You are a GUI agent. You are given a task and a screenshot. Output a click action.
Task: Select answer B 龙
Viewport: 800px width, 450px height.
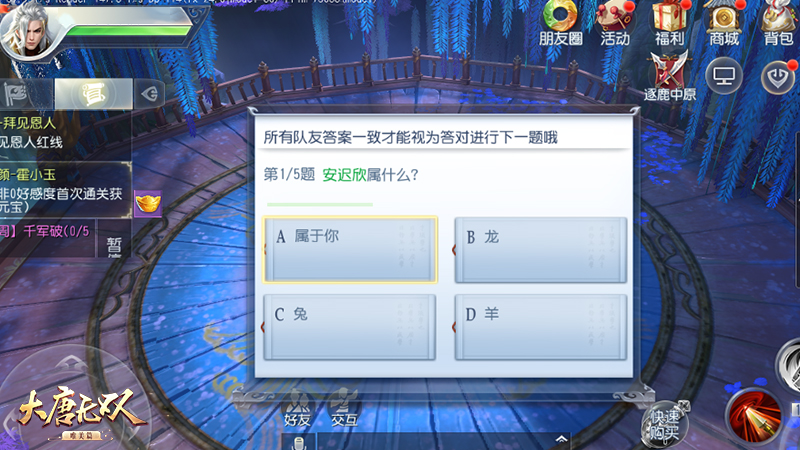[540, 249]
